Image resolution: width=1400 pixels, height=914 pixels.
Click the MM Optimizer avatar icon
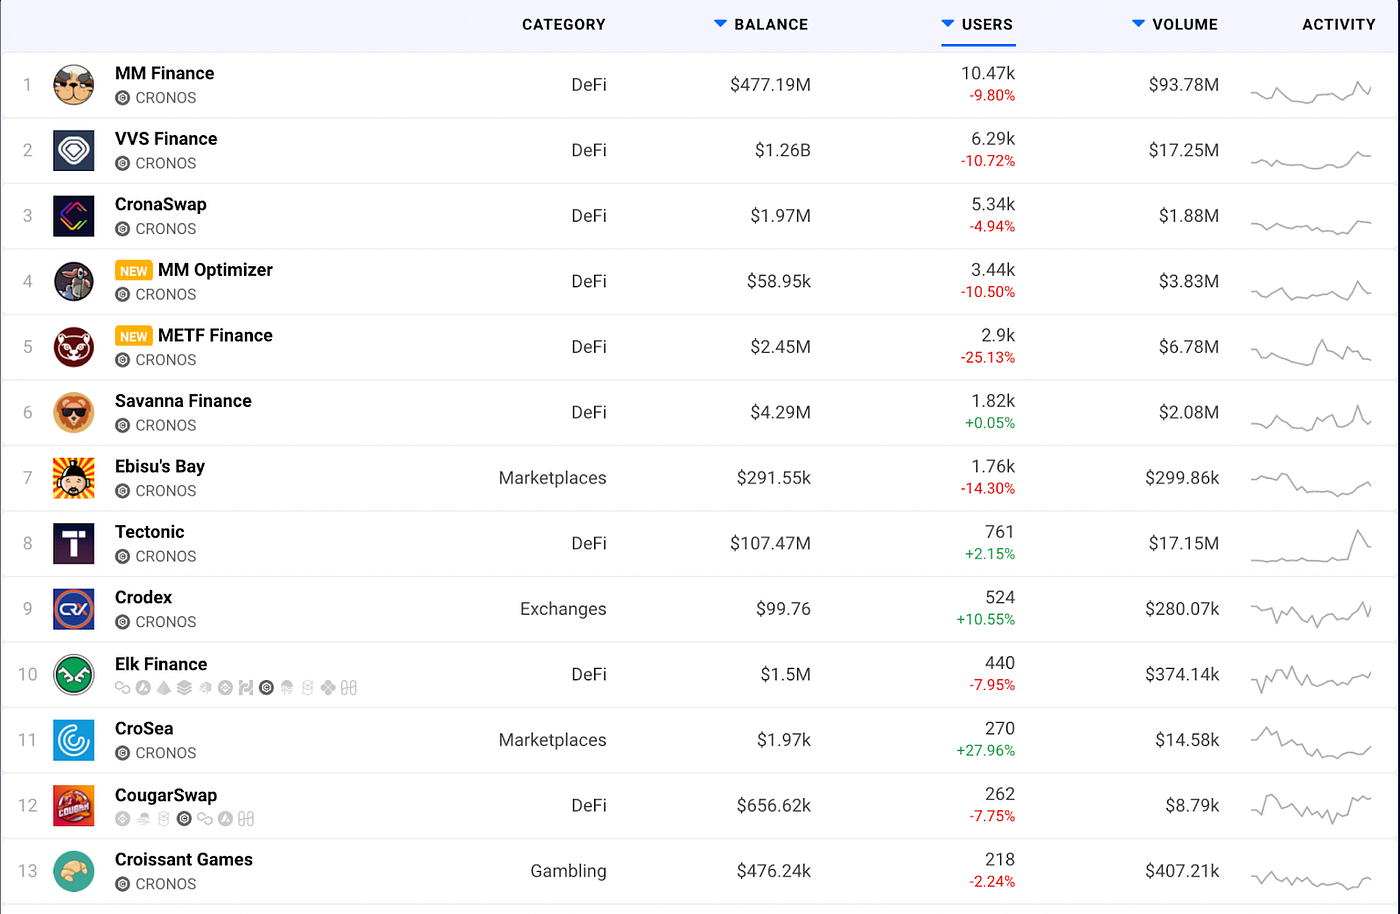[74, 281]
